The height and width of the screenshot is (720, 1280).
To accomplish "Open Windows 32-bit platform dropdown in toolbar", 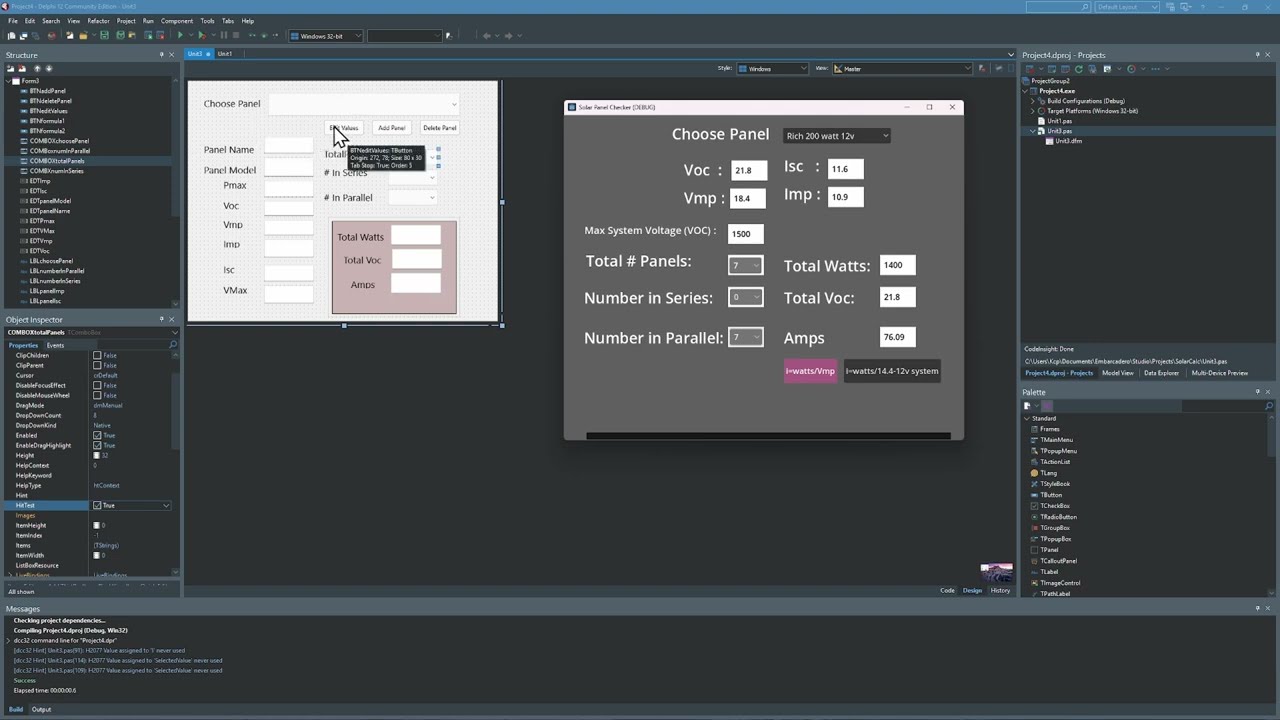I will pos(325,36).
